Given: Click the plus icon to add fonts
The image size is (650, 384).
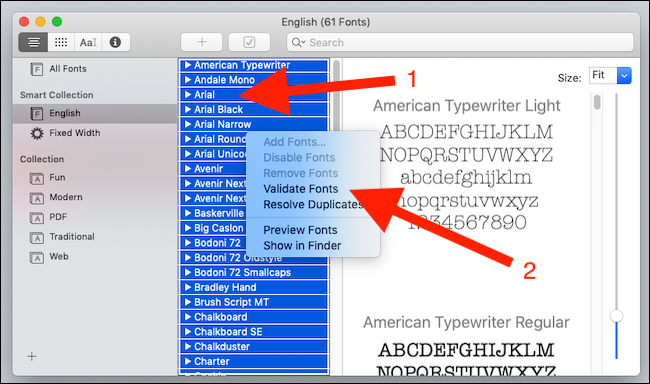Looking at the screenshot, I should [201, 42].
